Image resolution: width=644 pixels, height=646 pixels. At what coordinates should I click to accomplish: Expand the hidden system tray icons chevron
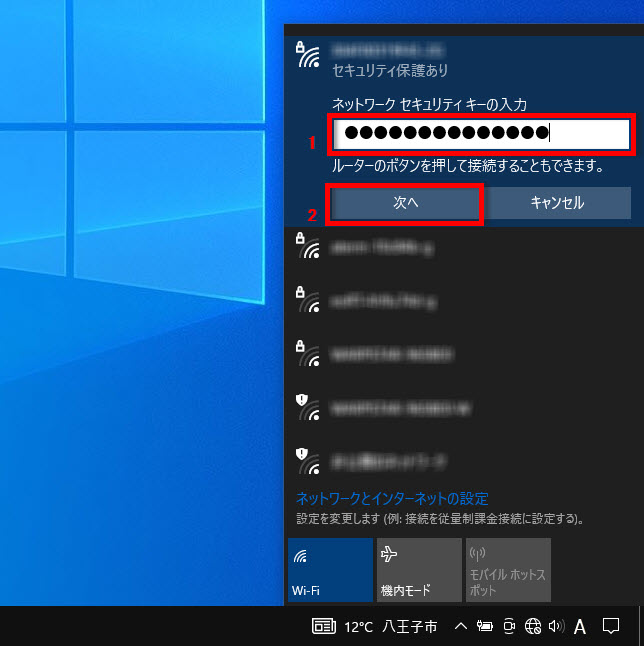(x=460, y=627)
